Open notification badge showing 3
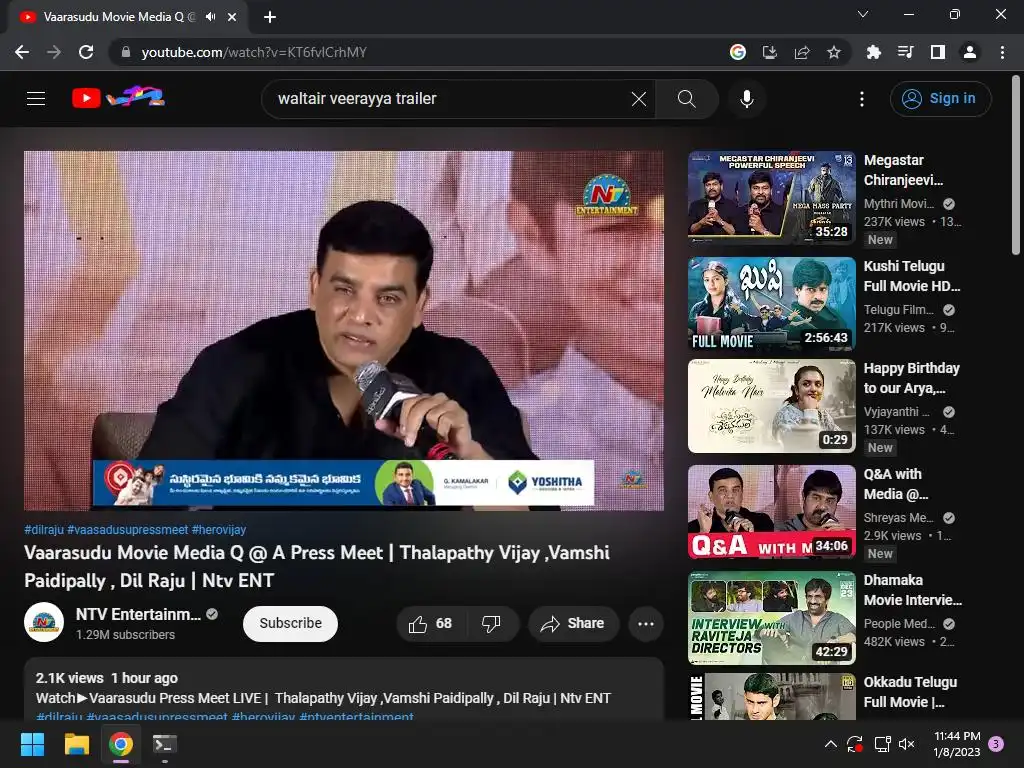Viewport: 1024px width, 768px height. click(996, 744)
